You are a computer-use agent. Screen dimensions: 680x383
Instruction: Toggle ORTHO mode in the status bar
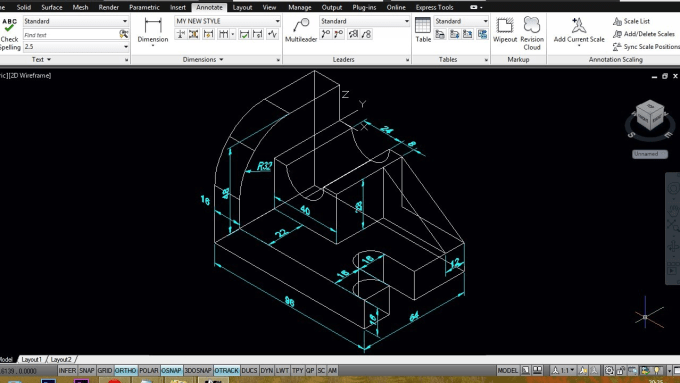(125, 370)
